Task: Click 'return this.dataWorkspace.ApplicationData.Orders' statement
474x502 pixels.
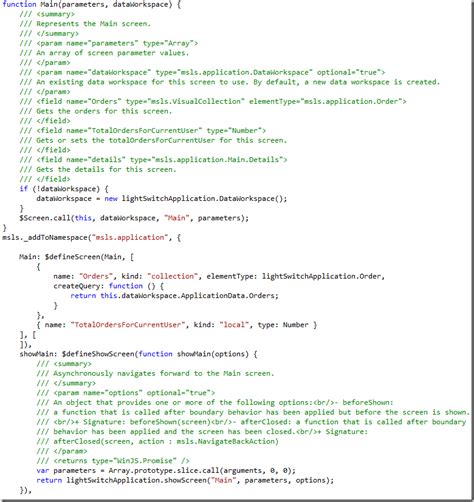Action: tap(174, 296)
